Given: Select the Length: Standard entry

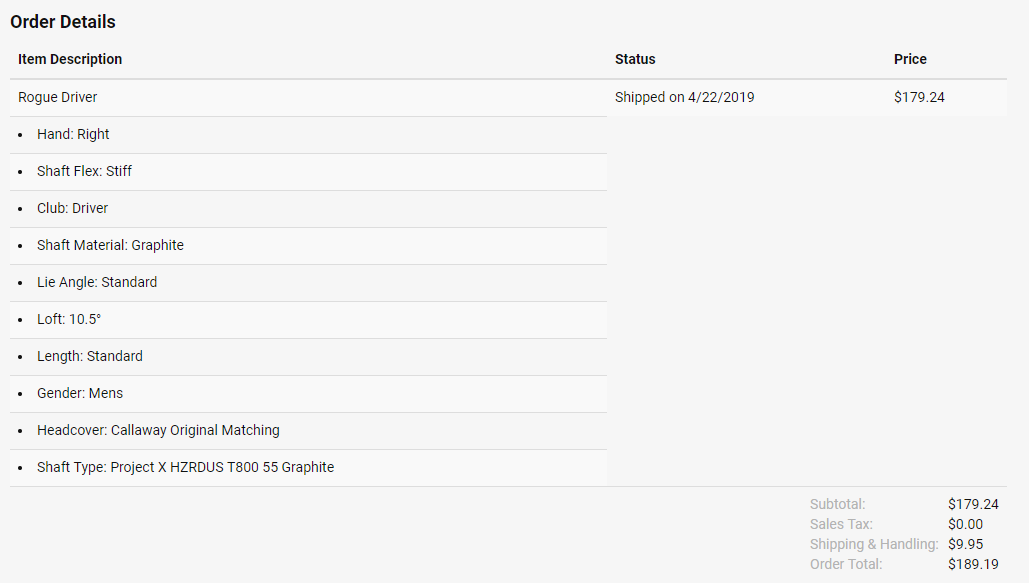Looking at the screenshot, I should coord(90,356).
